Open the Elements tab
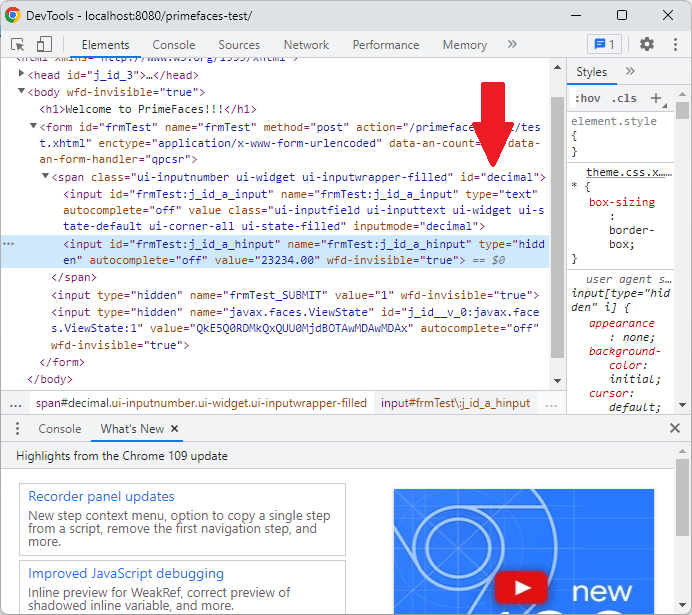Image resolution: width=692 pixels, height=615 pixels. point(105,45)
